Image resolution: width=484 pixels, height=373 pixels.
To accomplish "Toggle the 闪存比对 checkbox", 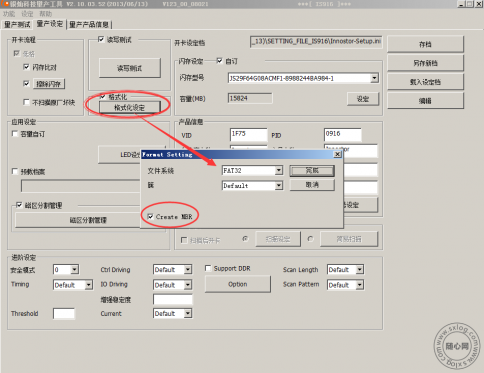I will click(x=26, y=67).
